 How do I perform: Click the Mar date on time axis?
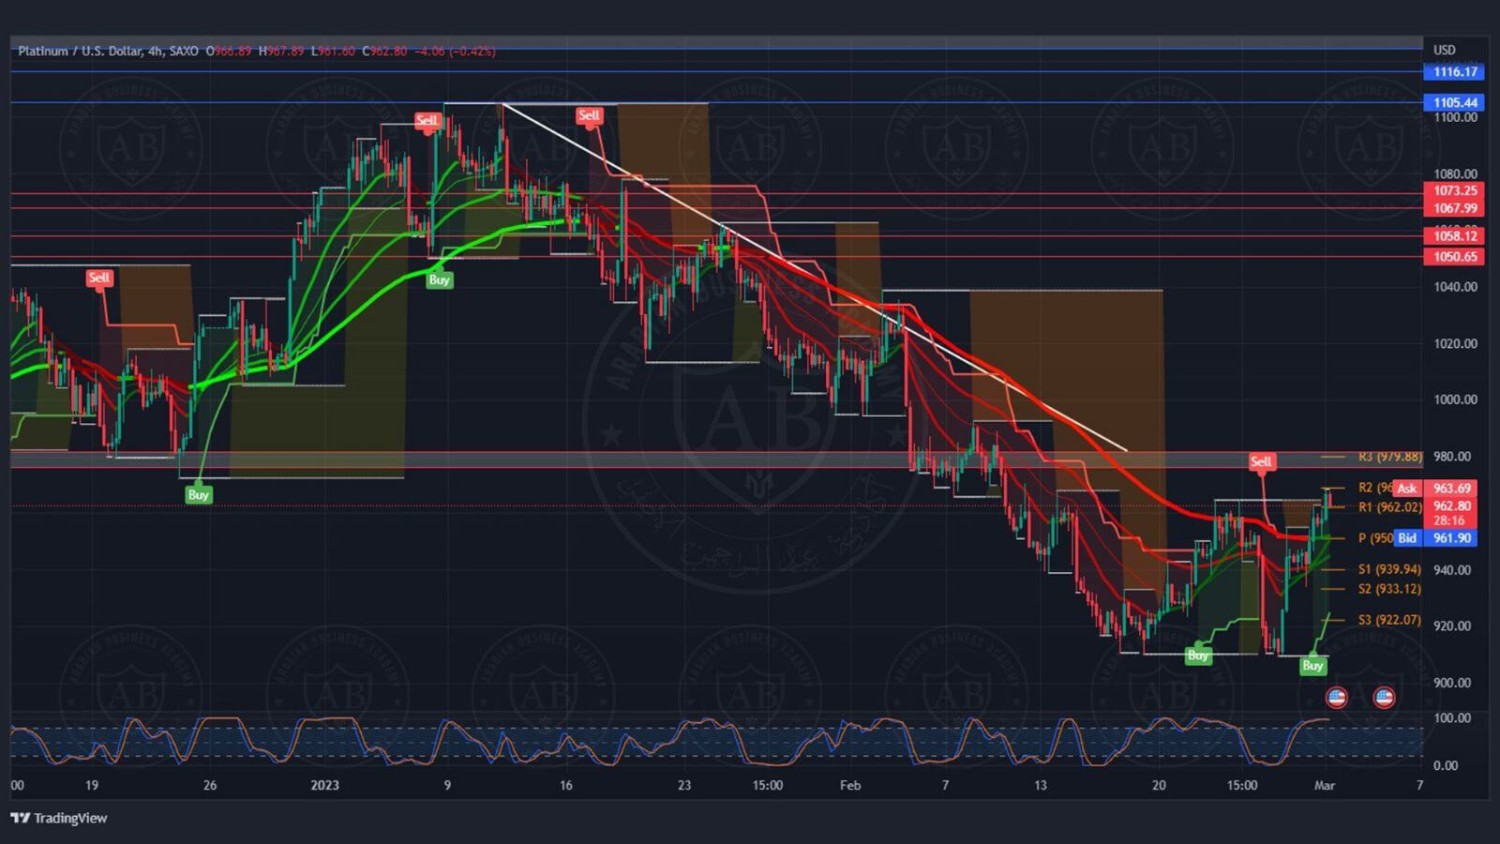(1324, 785)
